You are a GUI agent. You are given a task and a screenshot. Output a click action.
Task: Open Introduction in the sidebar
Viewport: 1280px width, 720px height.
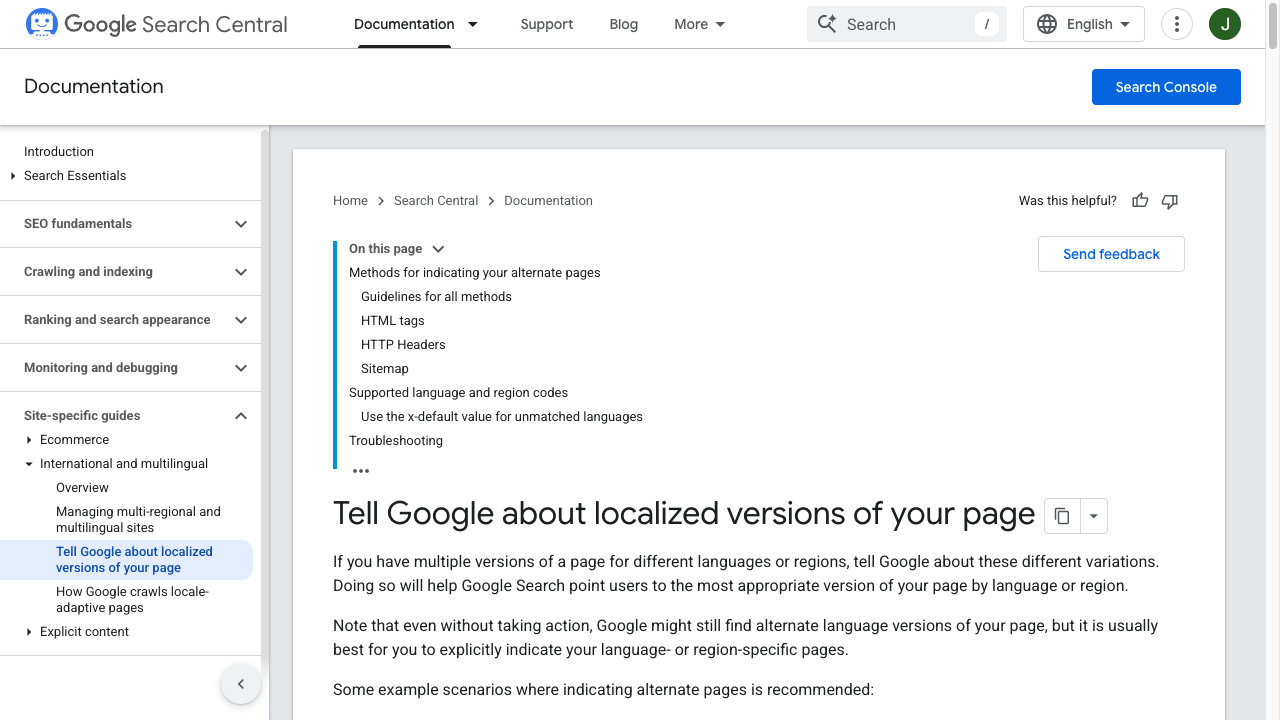(x=59, y=152)
